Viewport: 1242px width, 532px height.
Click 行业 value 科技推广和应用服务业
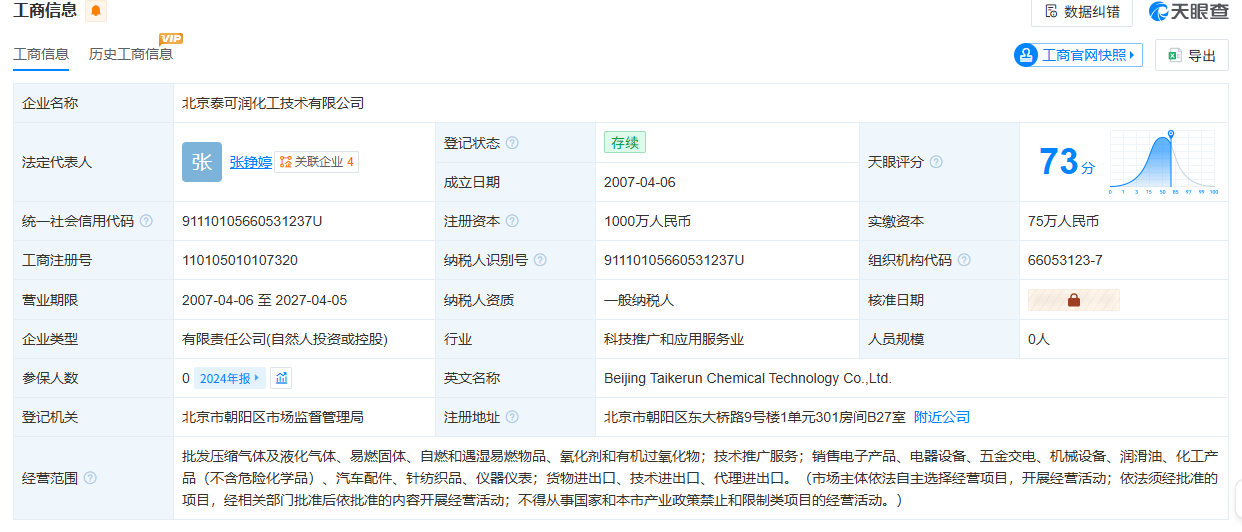pos(674,339)
